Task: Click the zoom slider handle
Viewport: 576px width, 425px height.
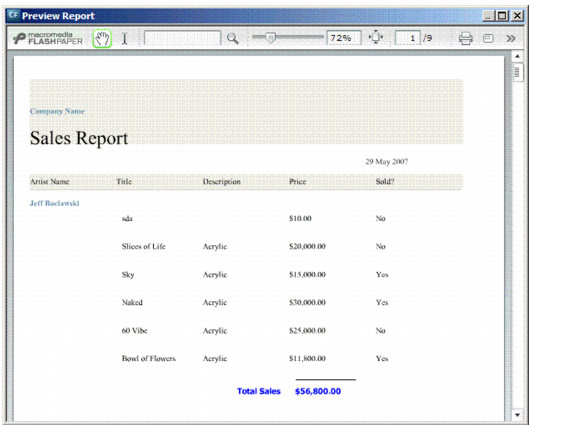Action: [270, 37]
